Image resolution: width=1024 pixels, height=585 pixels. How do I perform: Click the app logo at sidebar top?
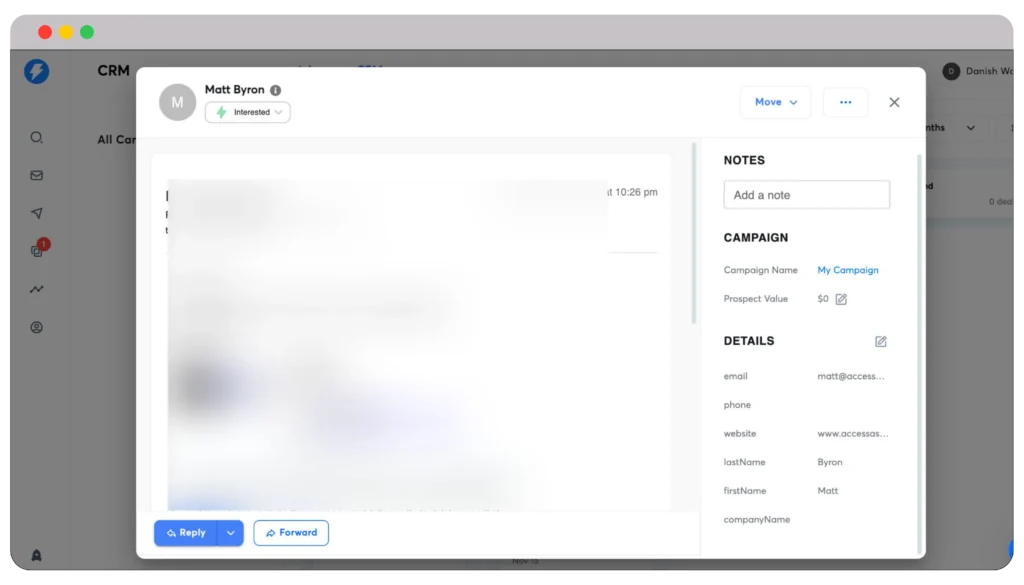pos(36,70)
